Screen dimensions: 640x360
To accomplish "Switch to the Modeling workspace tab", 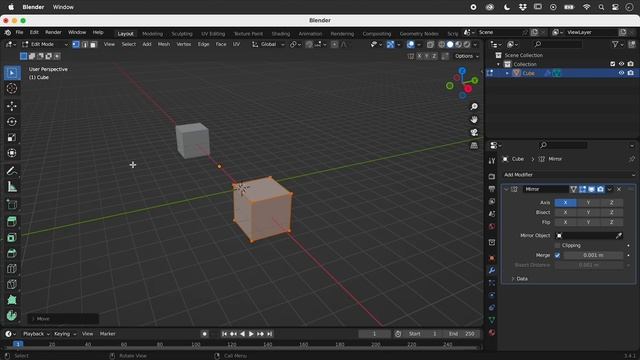I will pyautogui.click(x=152, y=34).
